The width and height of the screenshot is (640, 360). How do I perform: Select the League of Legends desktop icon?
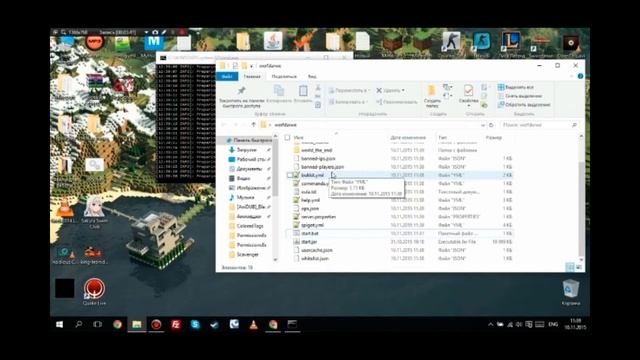510,43
